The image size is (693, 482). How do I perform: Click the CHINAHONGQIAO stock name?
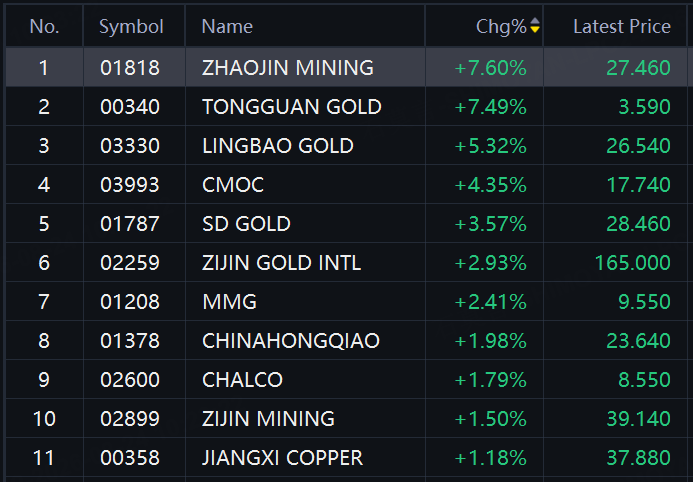click(x=291, y=341)
